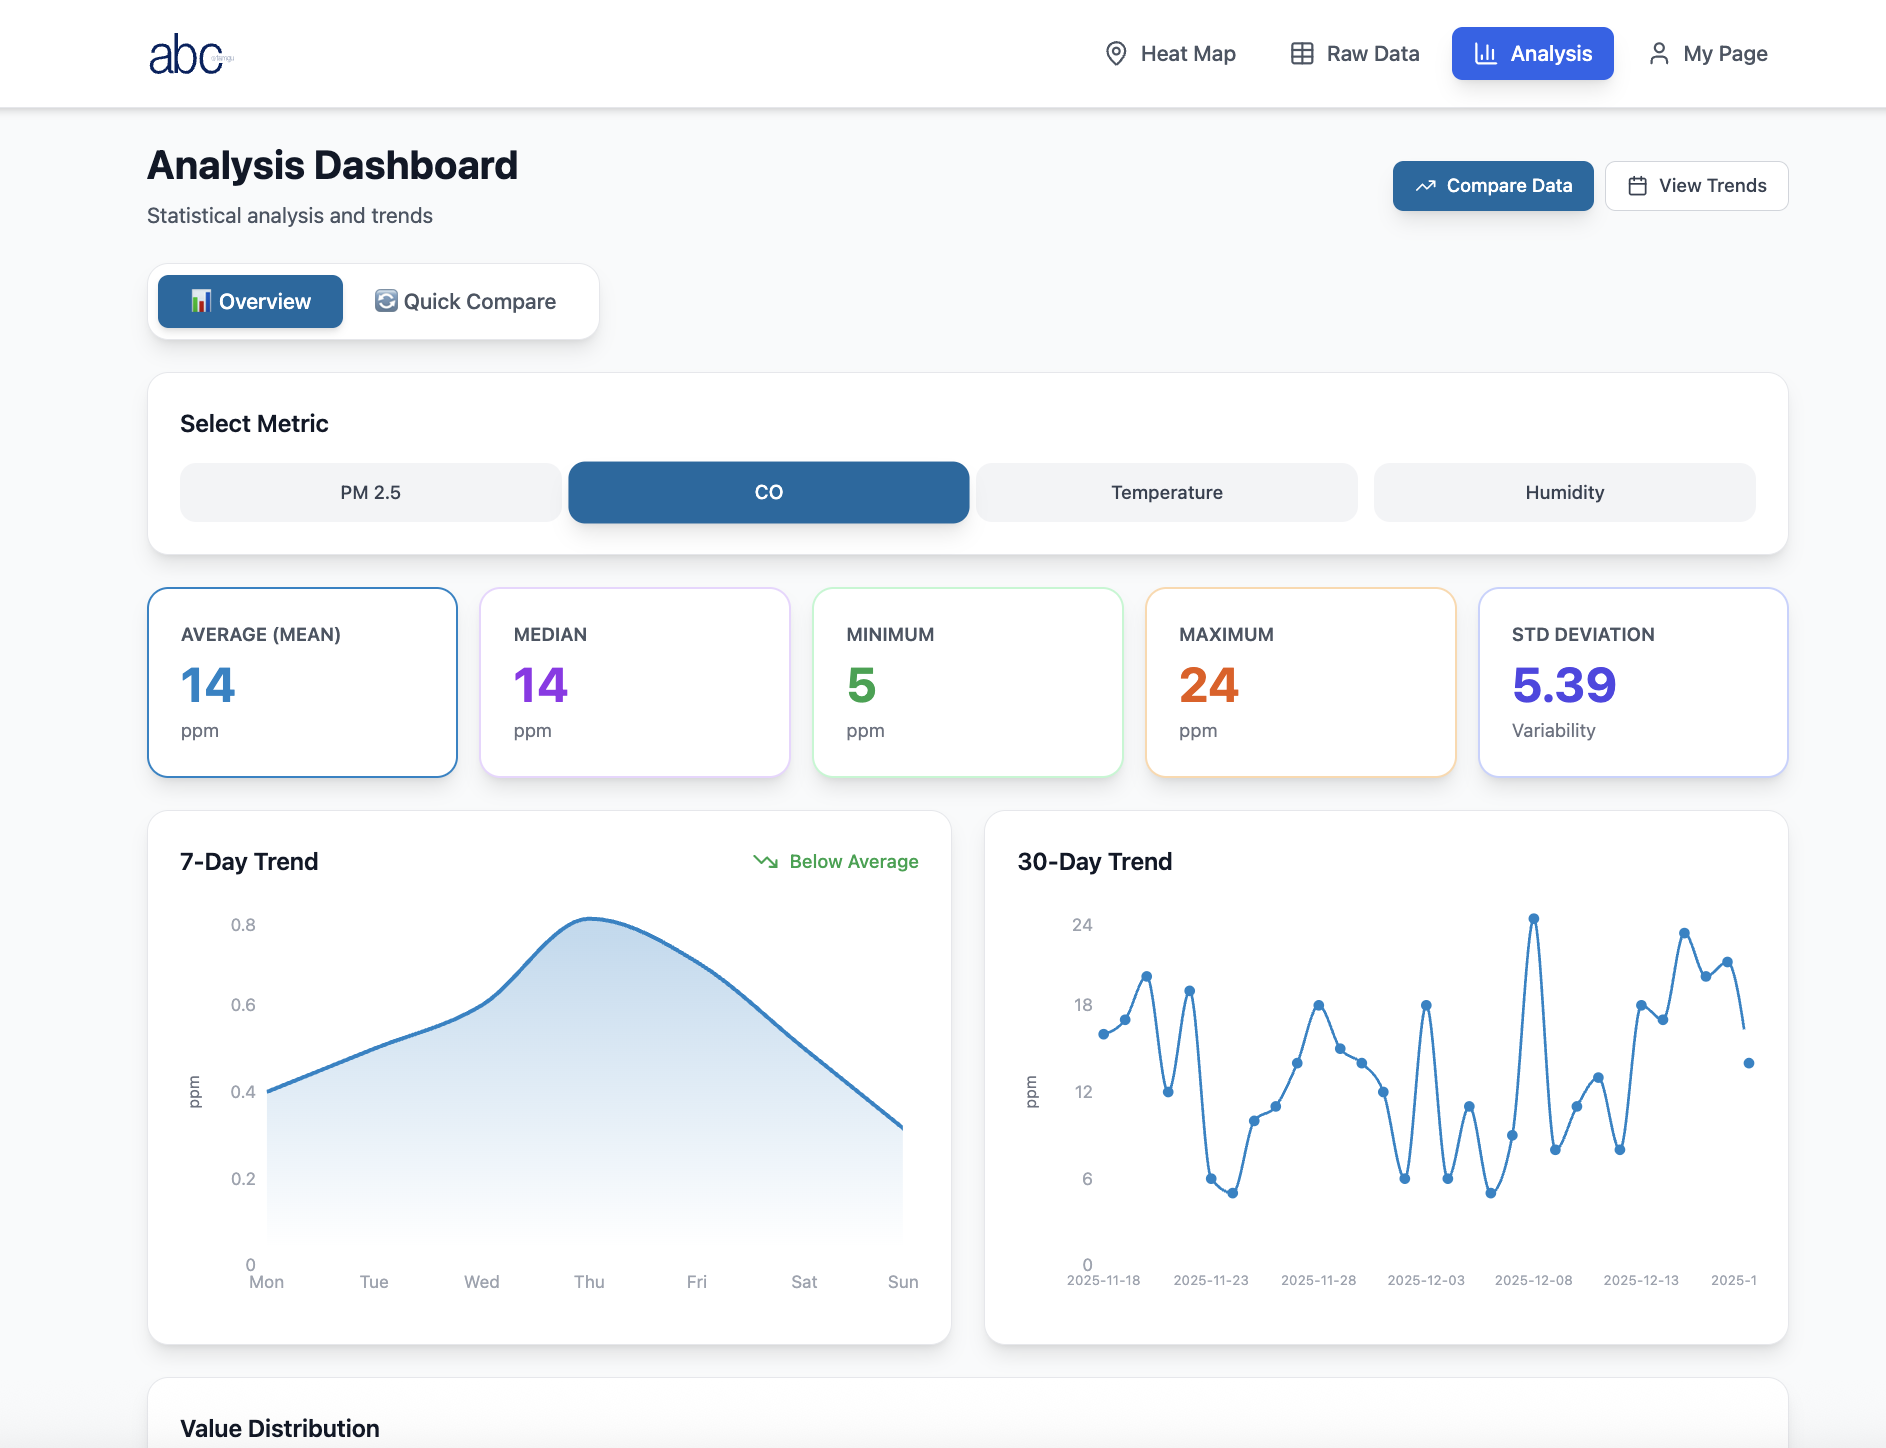1886x1448 pixels.
Task: Click the Below Average trend-down icon
Action: point(765,861)
